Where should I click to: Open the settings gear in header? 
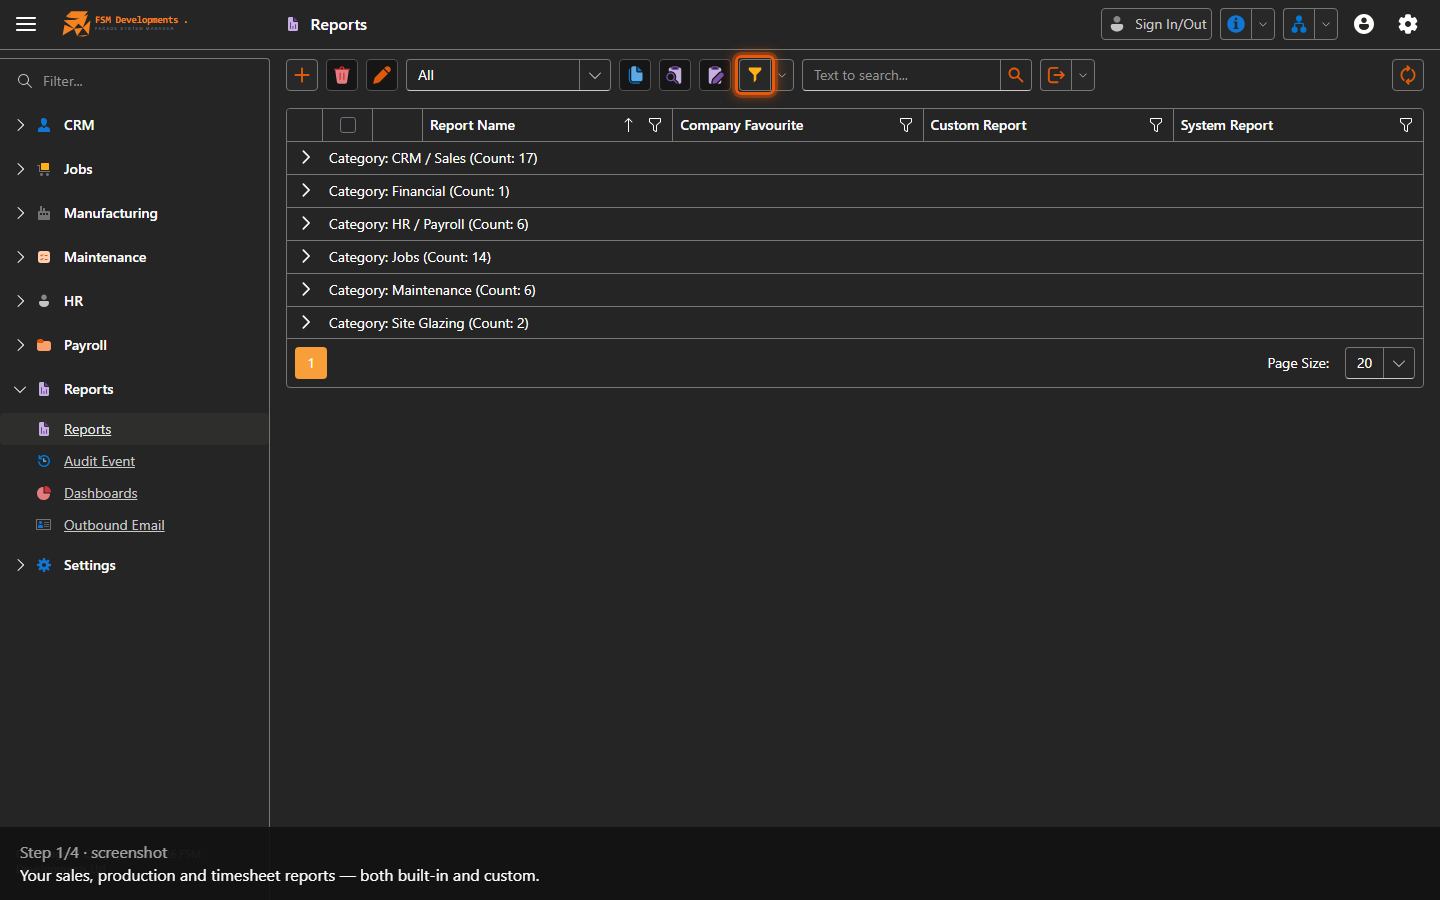(x=1408, y=24)
